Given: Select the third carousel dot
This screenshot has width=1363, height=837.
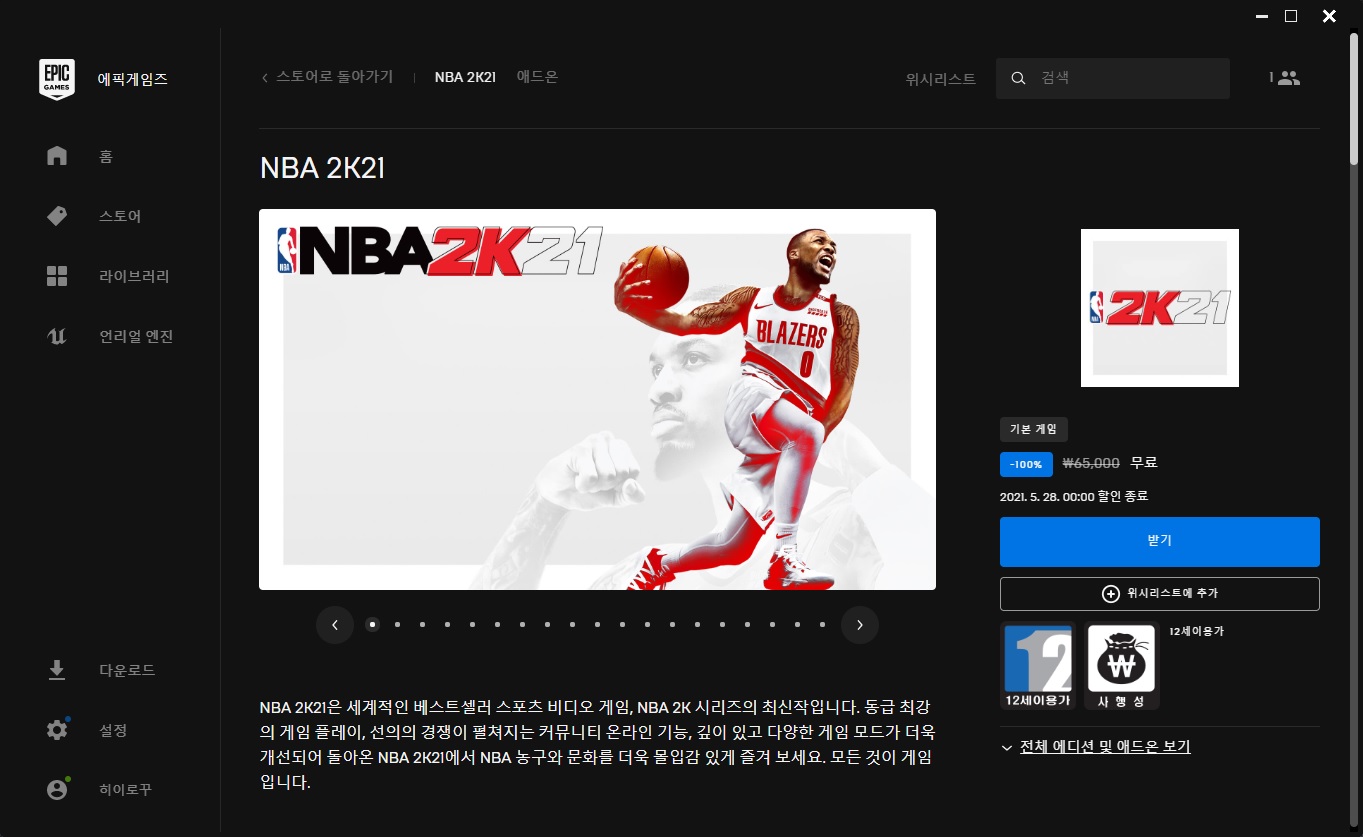Looking at the screenshot, I should 422,625.
